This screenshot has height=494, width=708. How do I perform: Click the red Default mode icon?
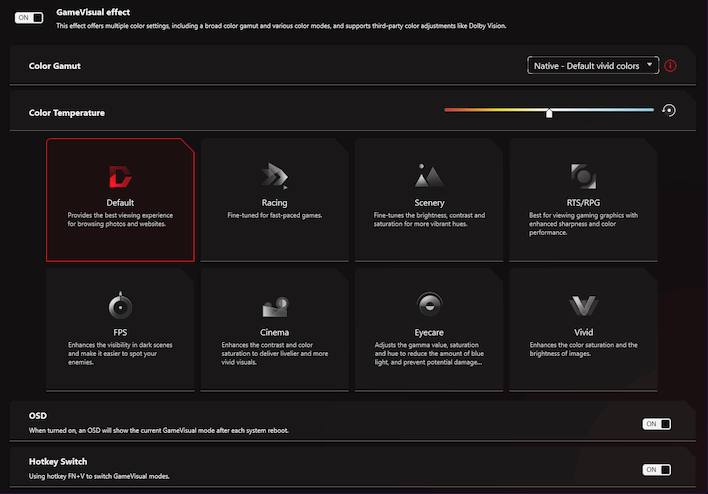click(120, 177)
